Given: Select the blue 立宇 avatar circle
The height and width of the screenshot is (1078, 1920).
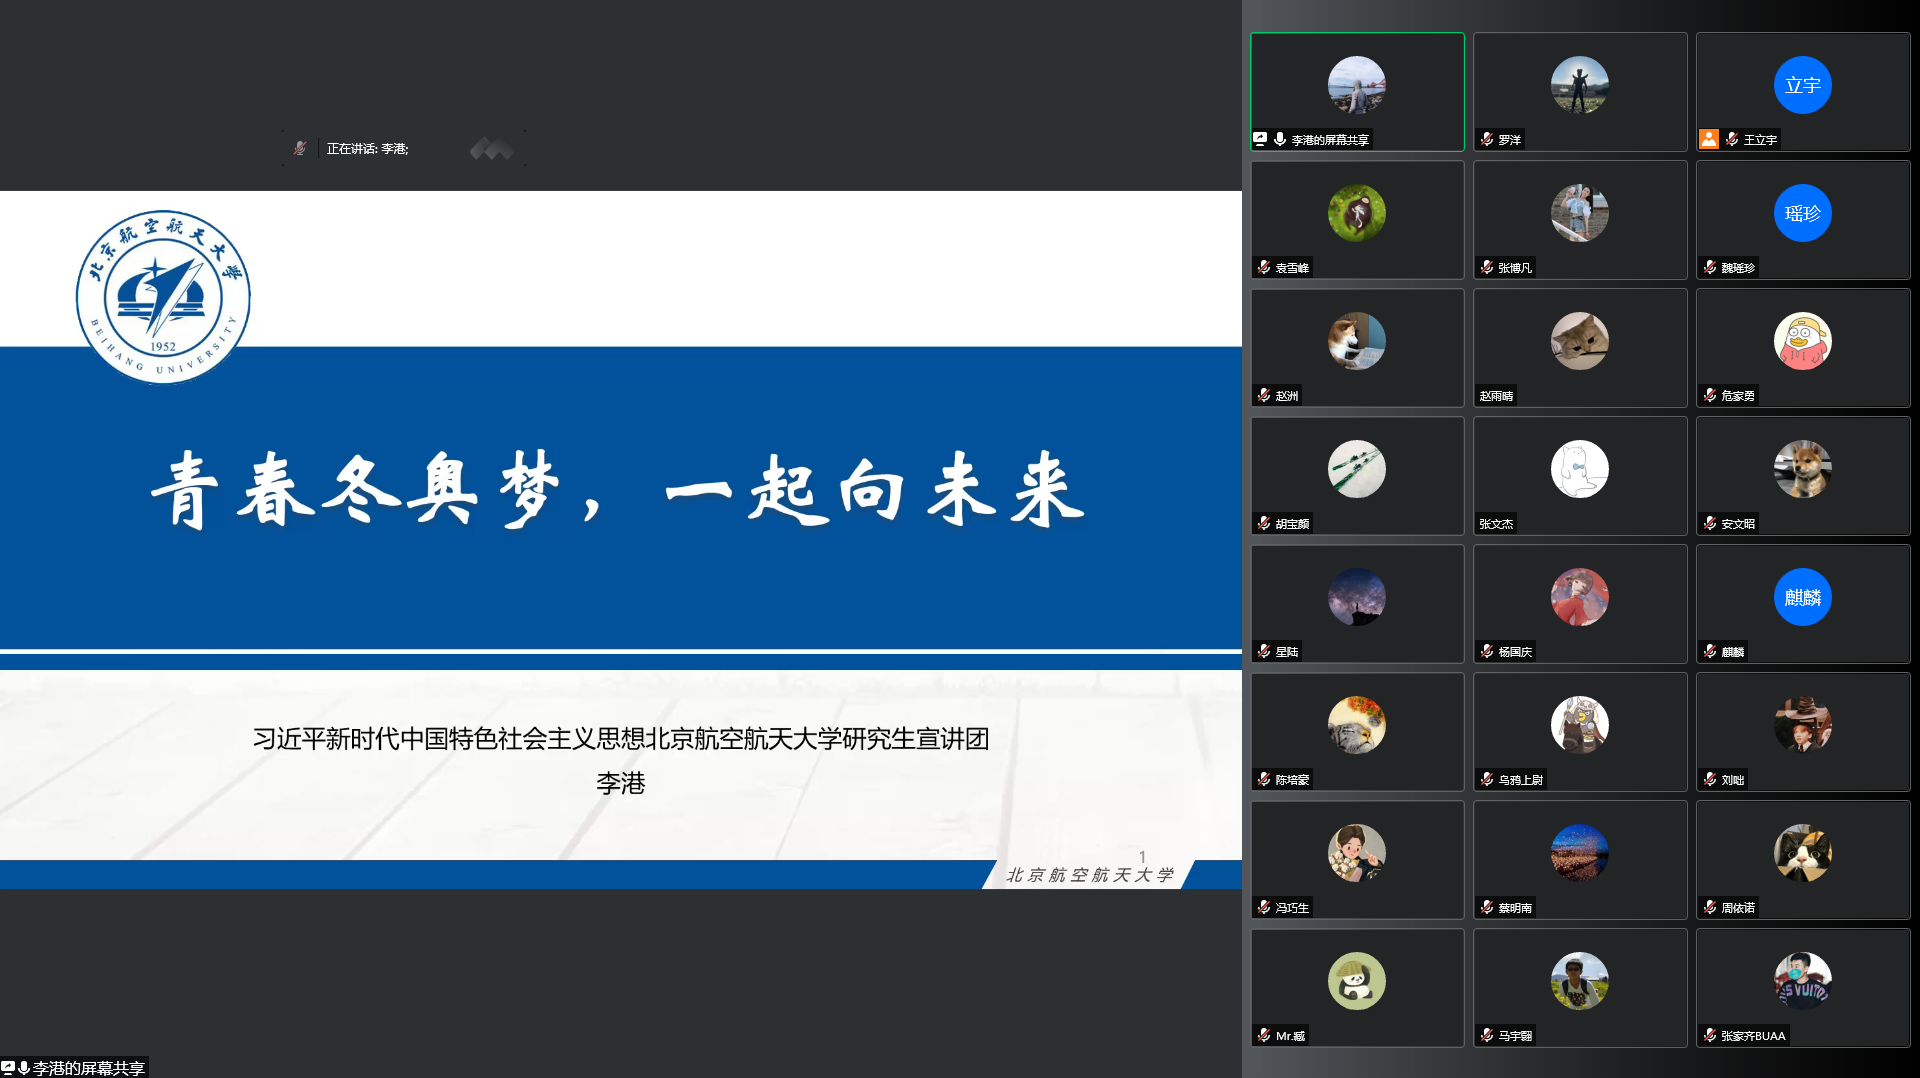Looking at the screenshot, I should (1802, 85).
